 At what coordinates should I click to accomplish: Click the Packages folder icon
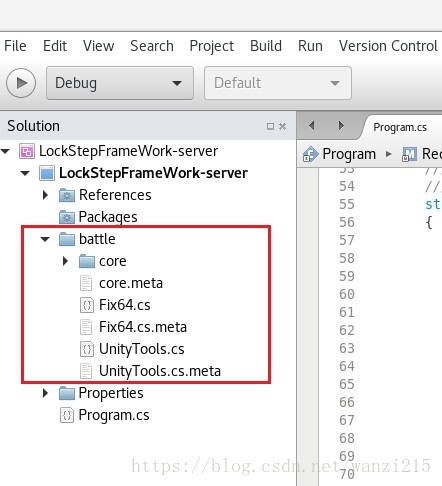click(x=67, y=217)
